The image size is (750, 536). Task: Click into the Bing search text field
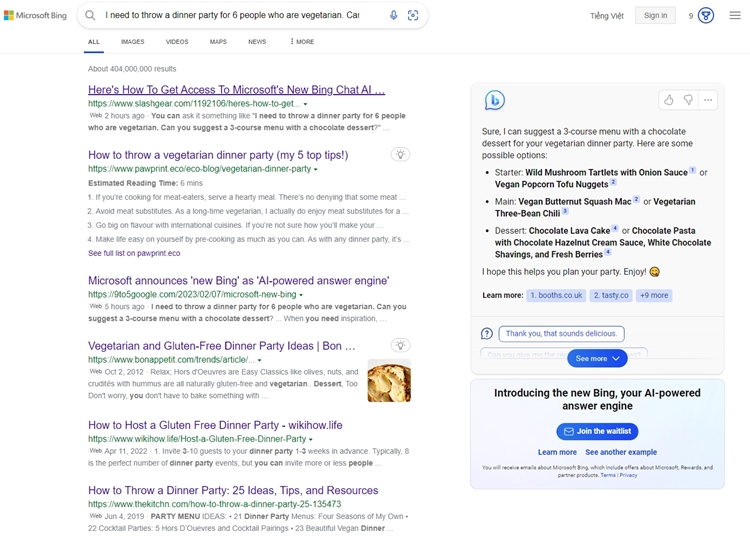point(232,15)
